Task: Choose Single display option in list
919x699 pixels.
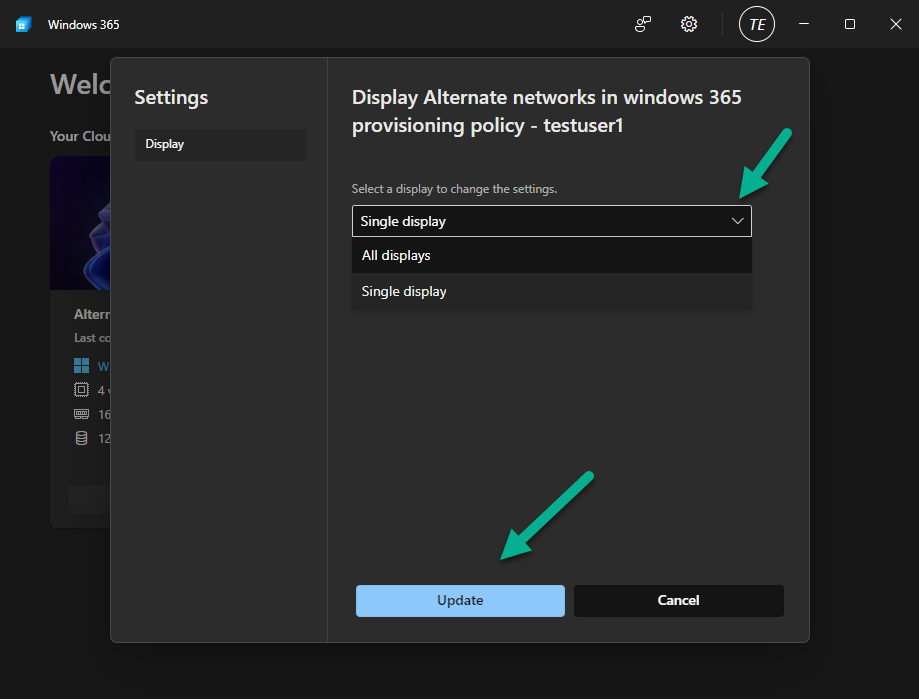Action: pos(552,291)
